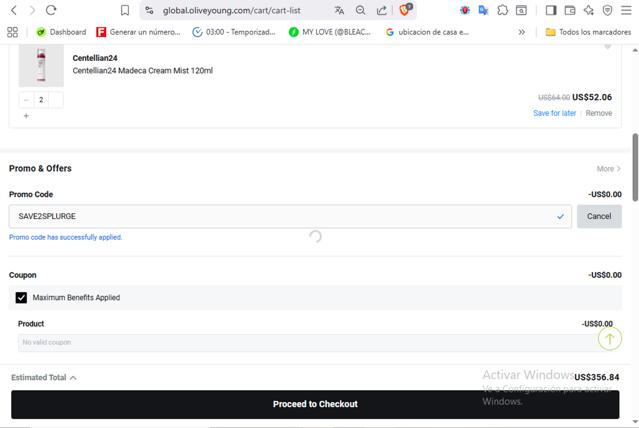Click the red ladybug extension icon

465,10
